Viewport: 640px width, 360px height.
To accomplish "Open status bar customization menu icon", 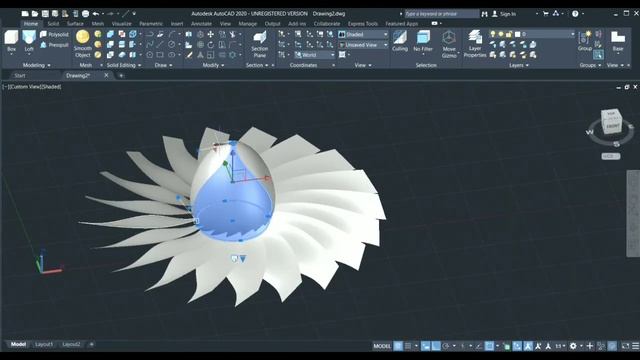I will pos(636,346).
